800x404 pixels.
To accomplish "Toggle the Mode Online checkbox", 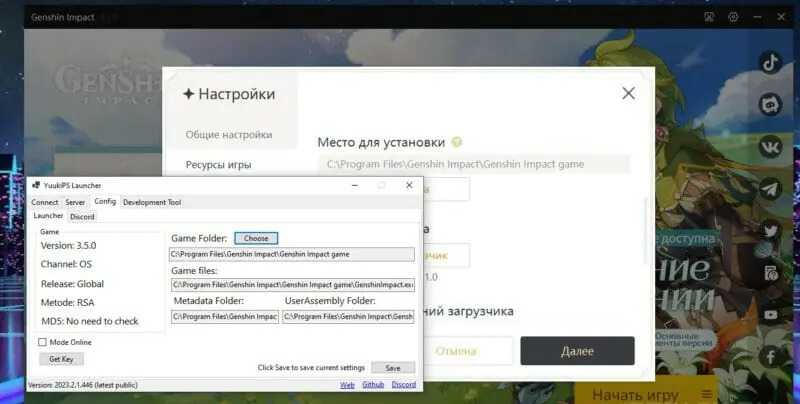I will pos(42,342).
